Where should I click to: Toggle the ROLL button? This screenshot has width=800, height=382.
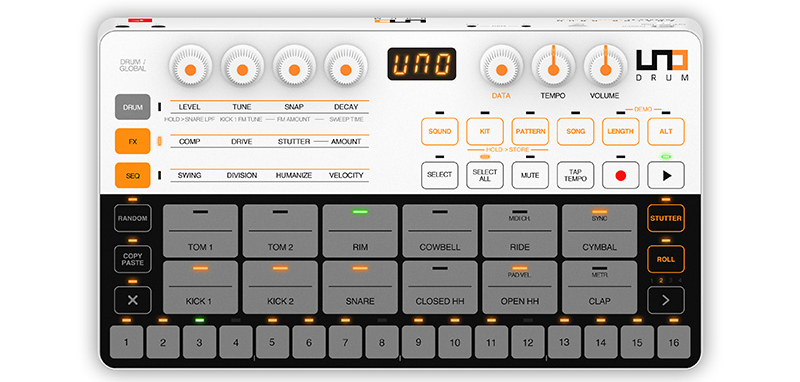[666, 259]
